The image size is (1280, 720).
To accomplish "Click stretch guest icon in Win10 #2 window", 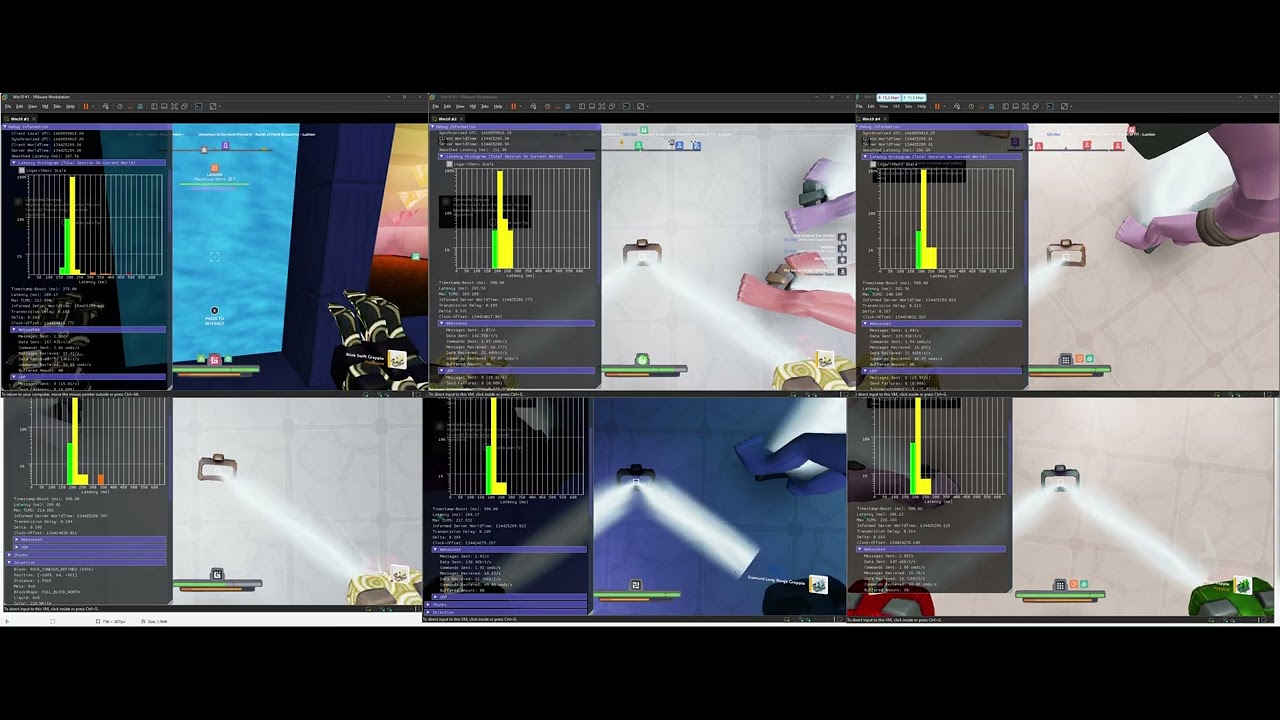I will pos(641,106).
